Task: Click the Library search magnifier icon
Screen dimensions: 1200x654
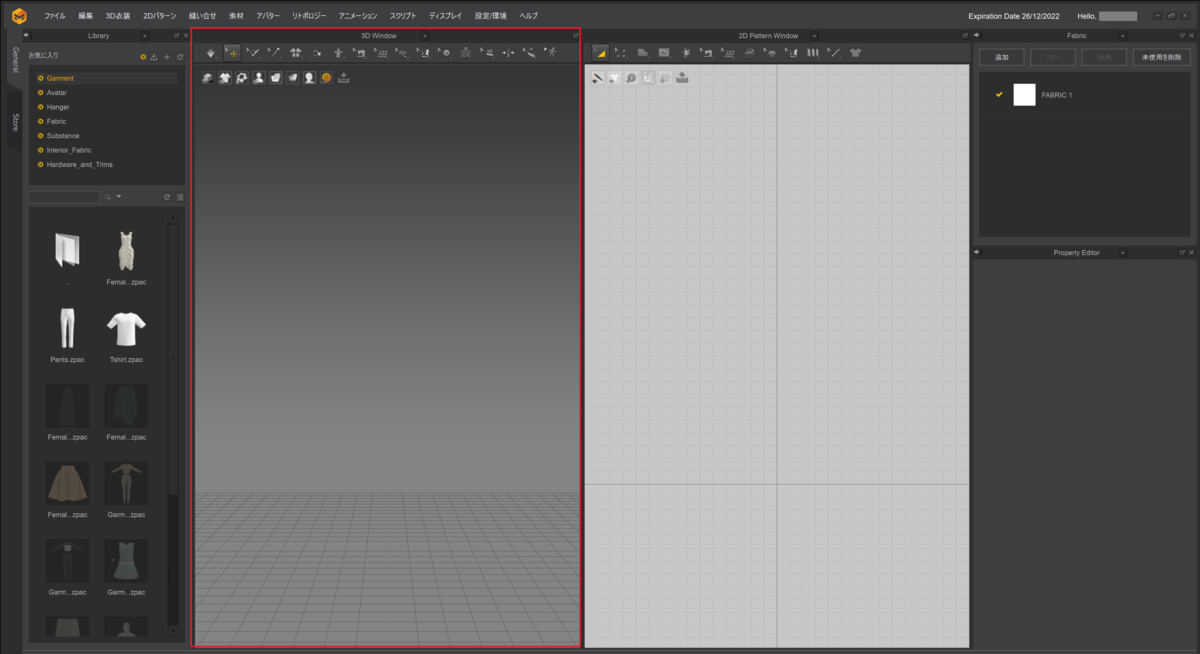Action: click(108, 197)
